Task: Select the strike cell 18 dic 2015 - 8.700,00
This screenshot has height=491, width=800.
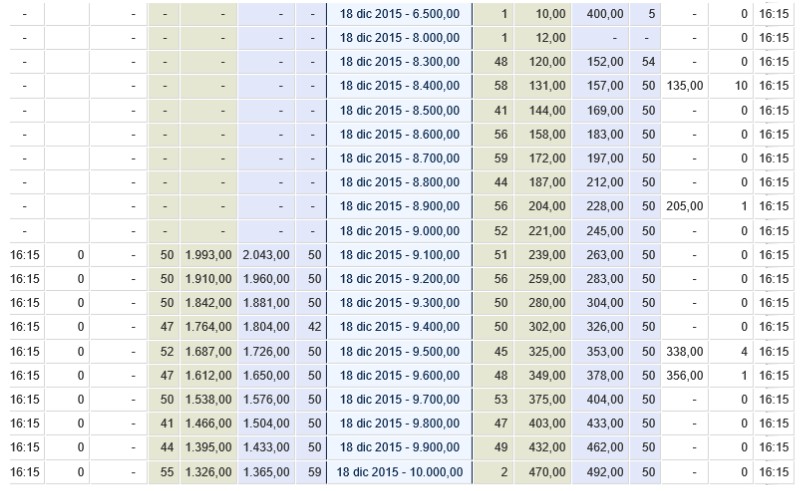Action: coord(399,158)
